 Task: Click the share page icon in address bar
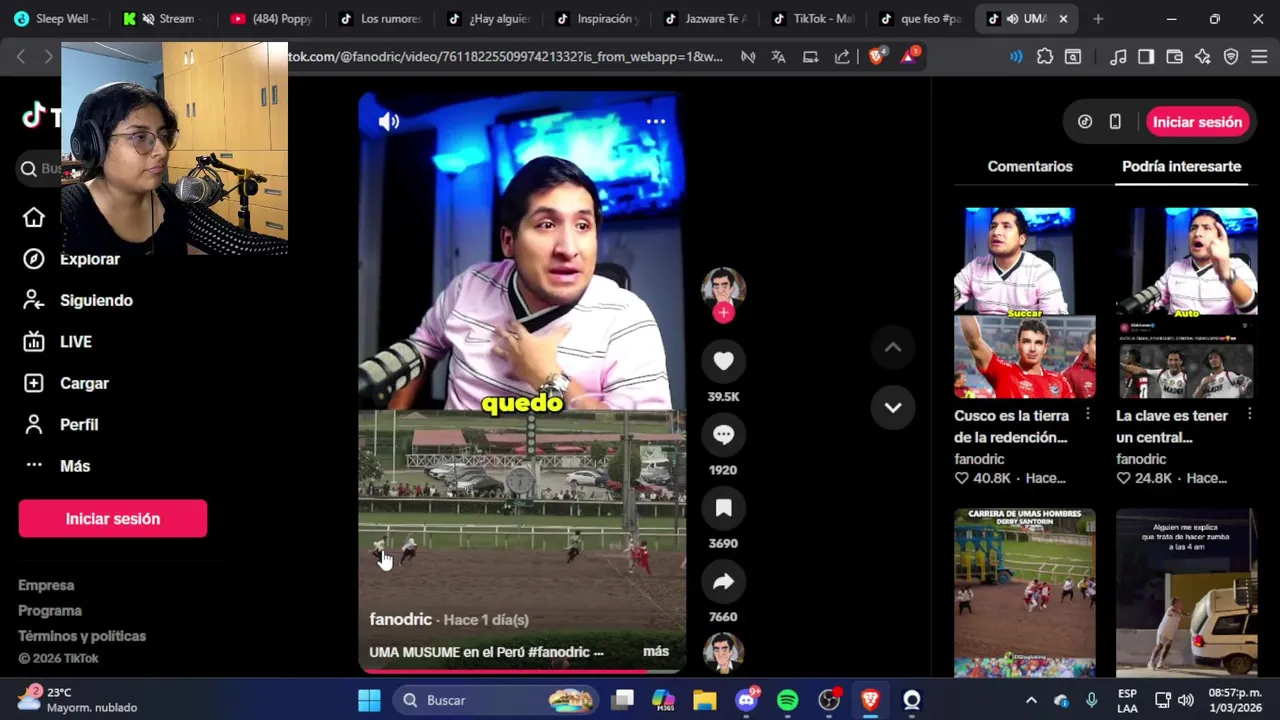pos(842,57)
